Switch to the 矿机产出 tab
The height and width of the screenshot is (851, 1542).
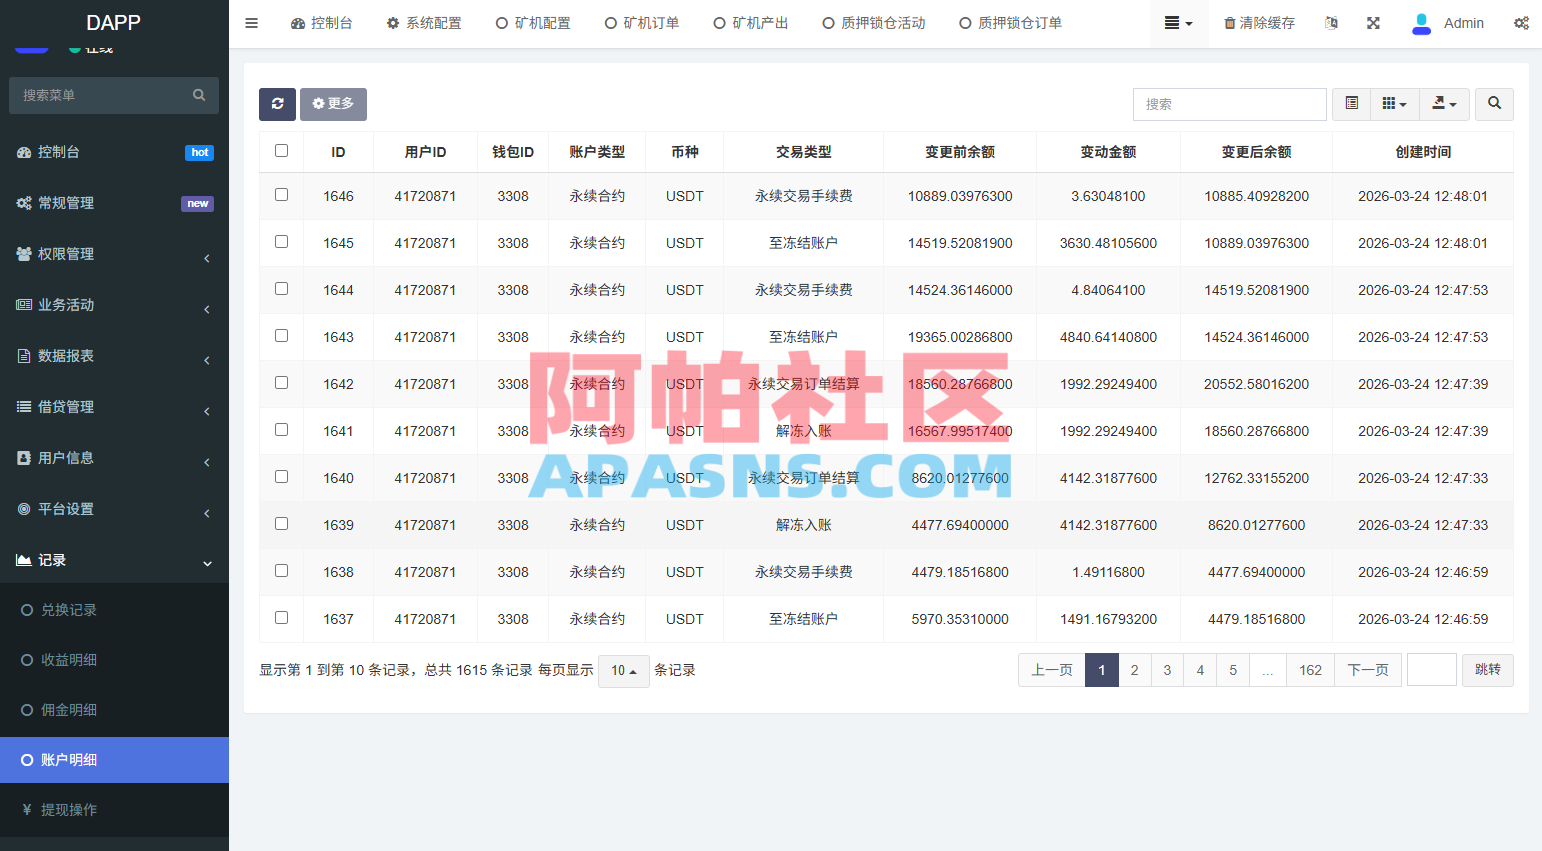pyautogui.click(x=751, y=23)
